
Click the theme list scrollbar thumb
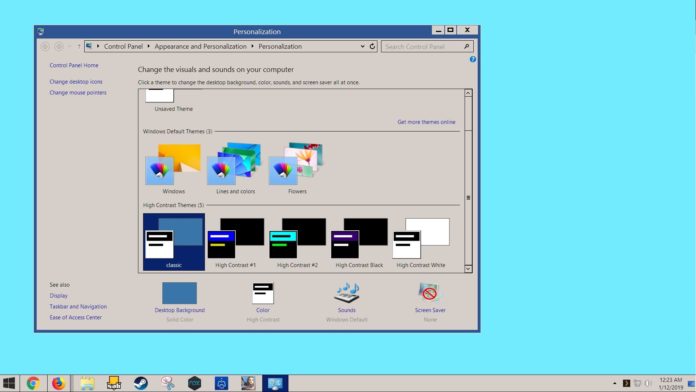coord(468,198)
